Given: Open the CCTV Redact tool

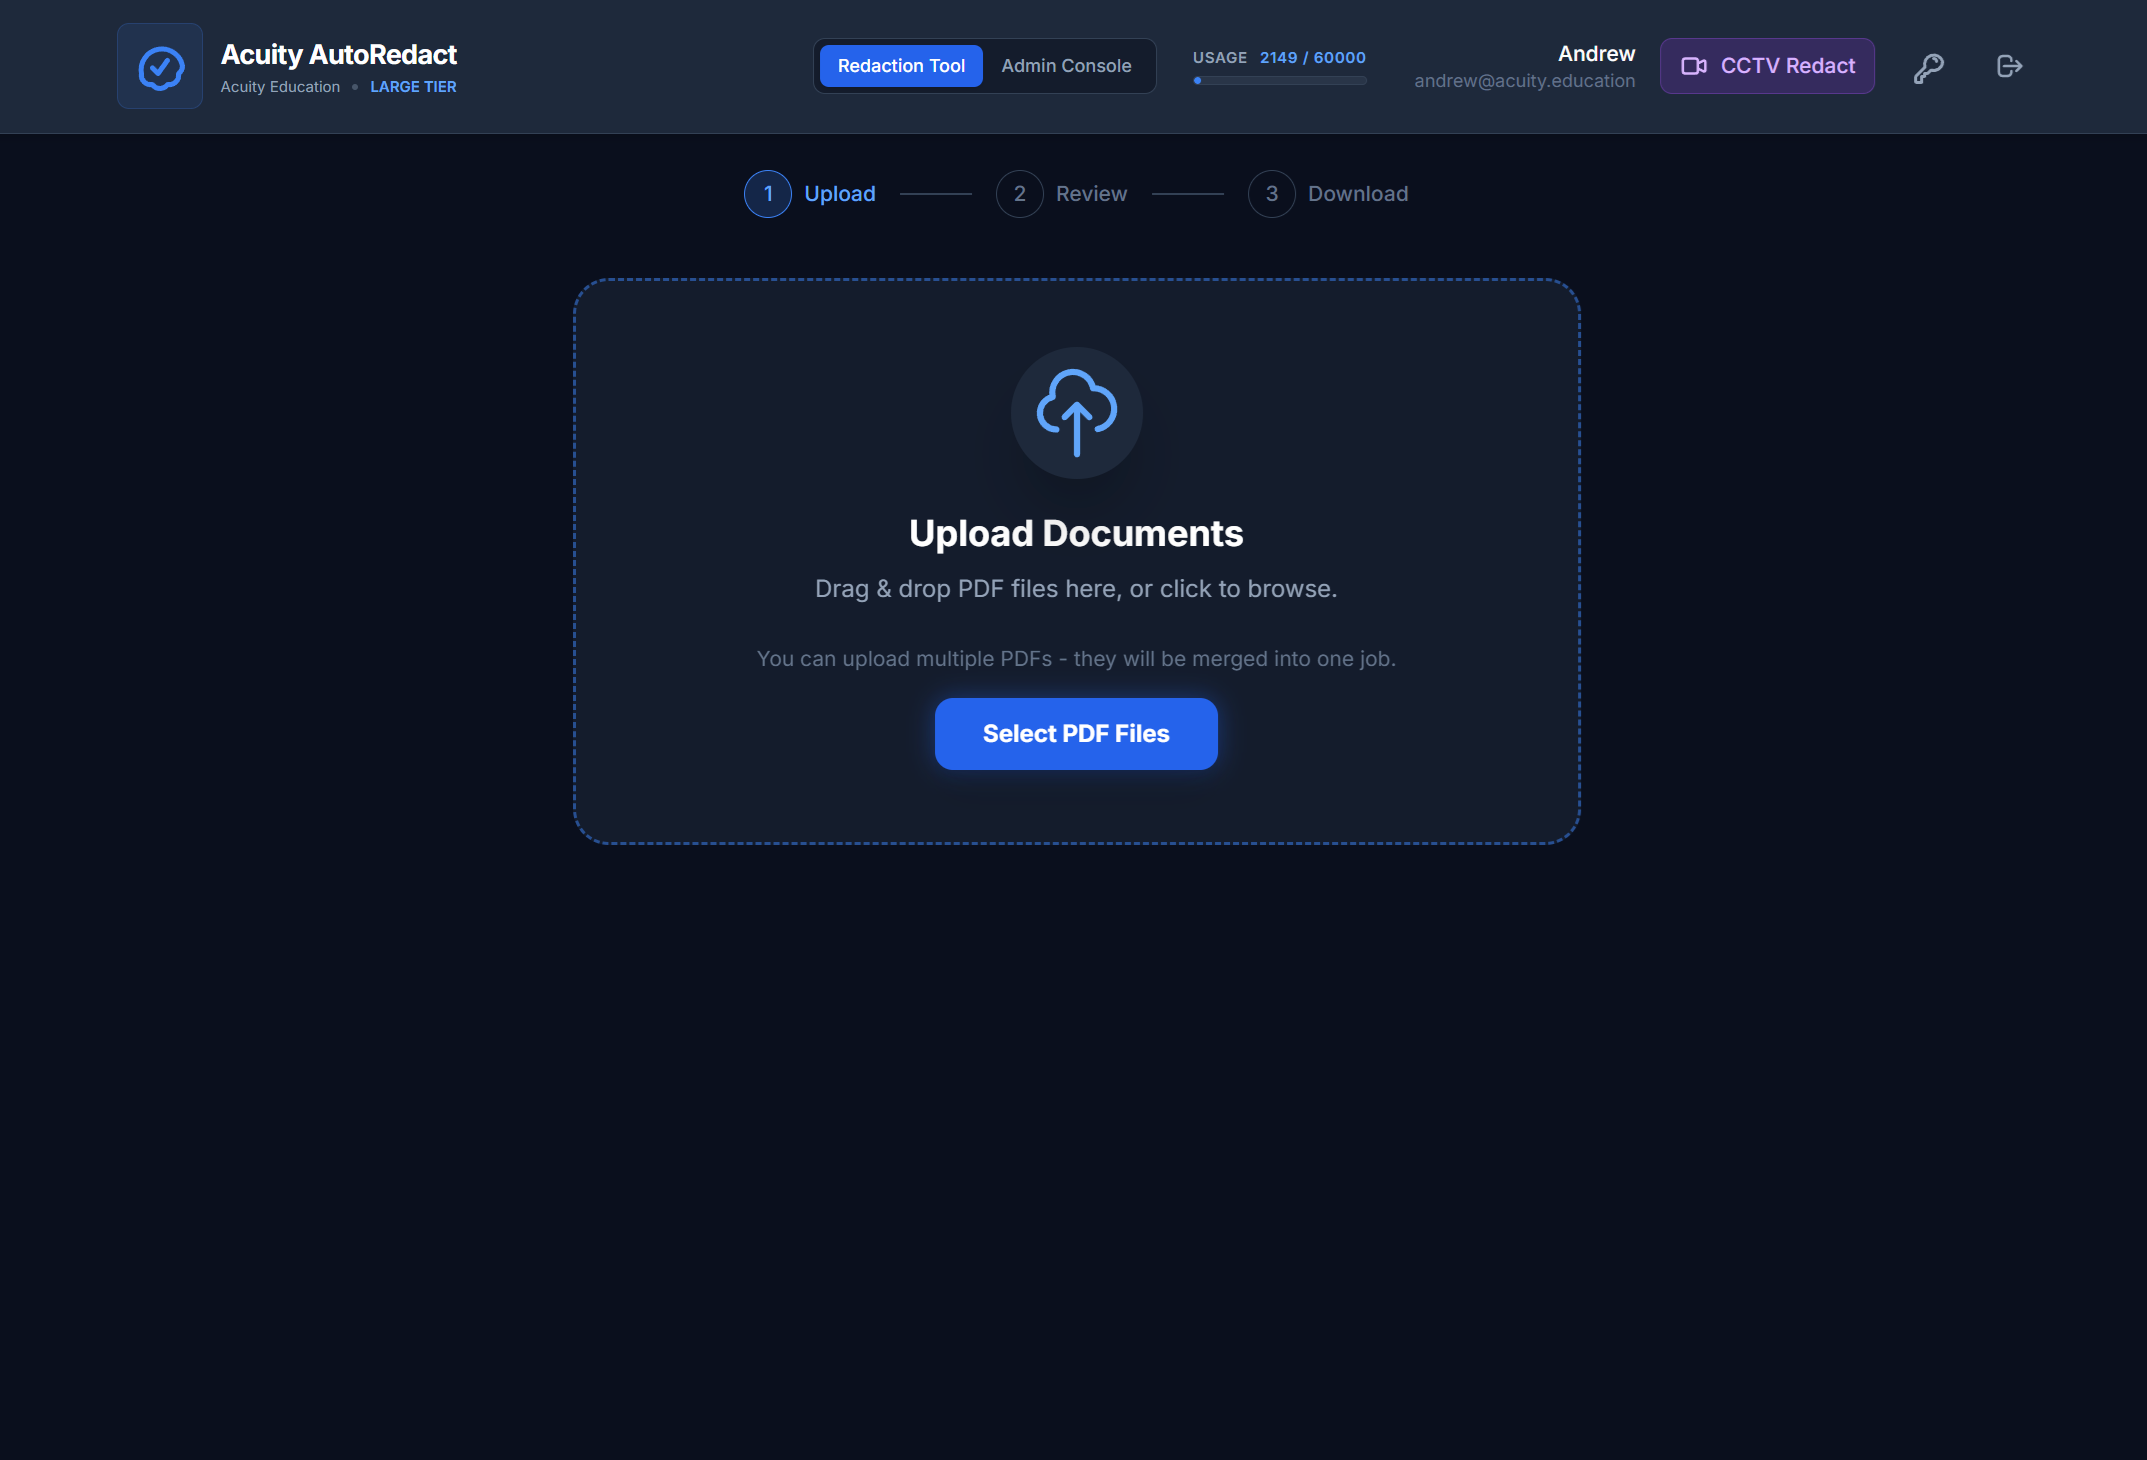Looking at the screenshot, I should tap(1767, 66).
